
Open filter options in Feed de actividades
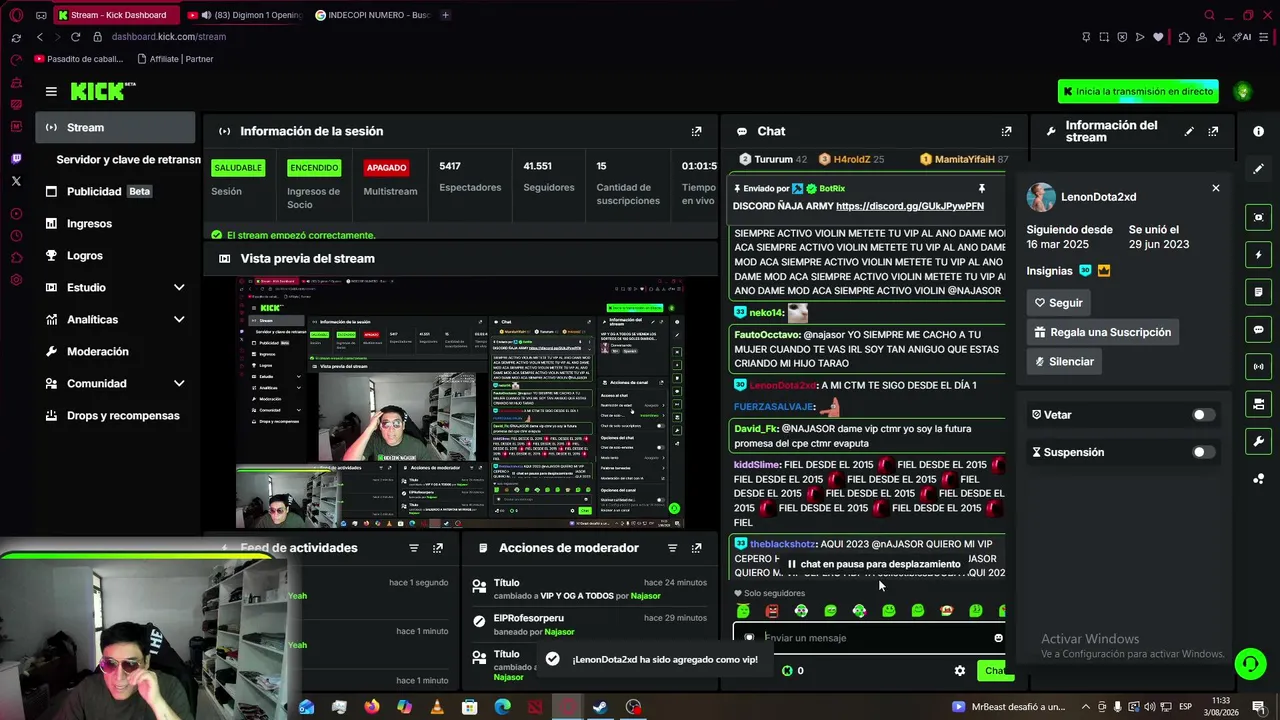(x=414, y=548)
